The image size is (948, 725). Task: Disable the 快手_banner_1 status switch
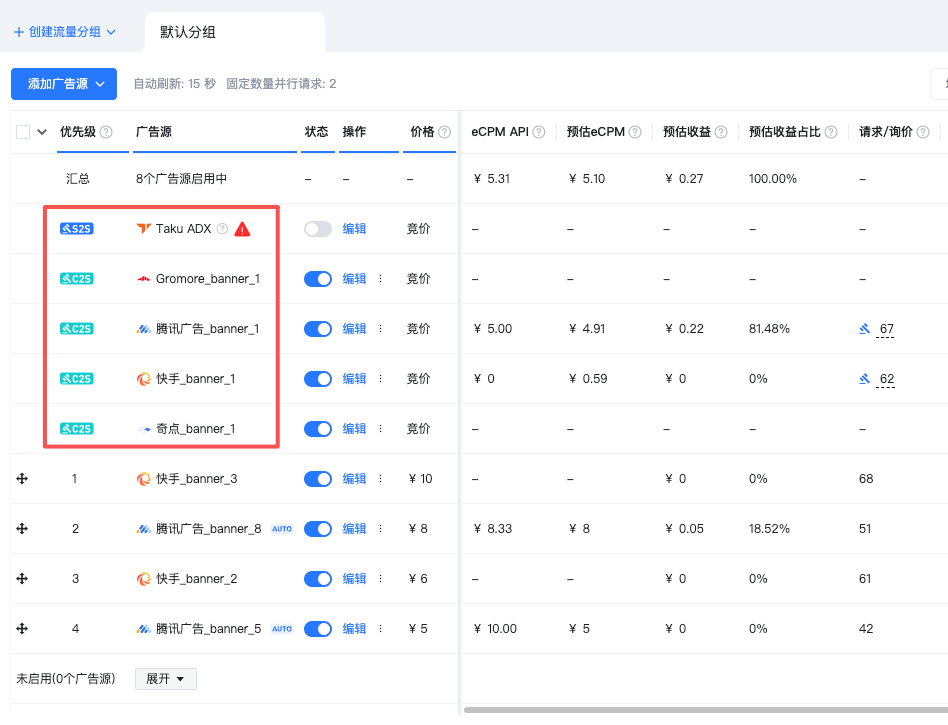point(317,379)
